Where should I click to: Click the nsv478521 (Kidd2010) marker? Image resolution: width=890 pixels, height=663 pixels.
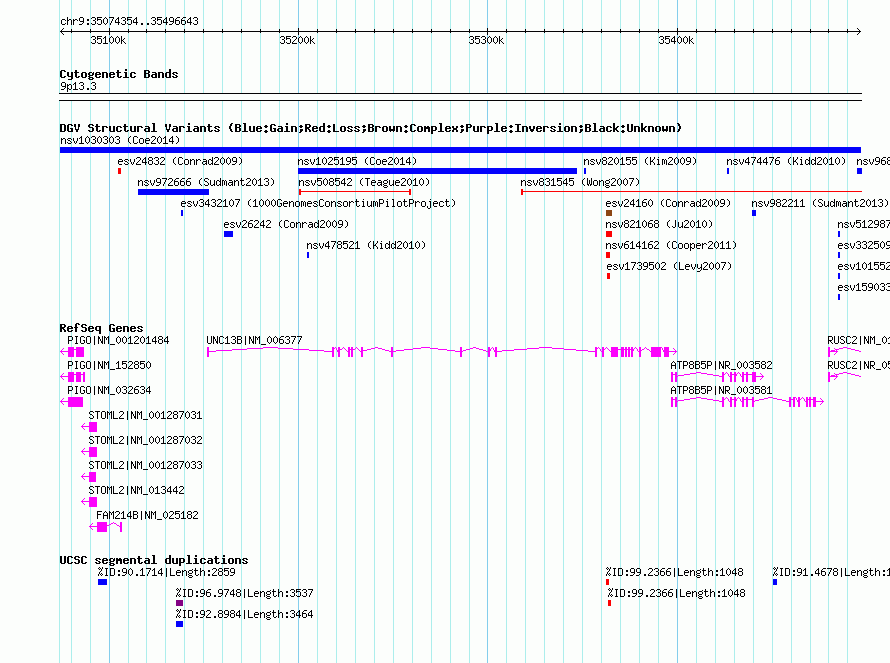pyautogui.click(x=308, y=255)
